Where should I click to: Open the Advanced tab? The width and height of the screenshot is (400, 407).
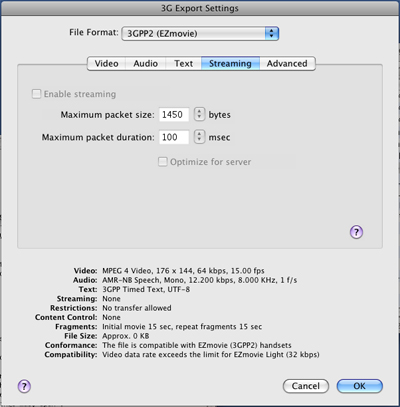287,63
